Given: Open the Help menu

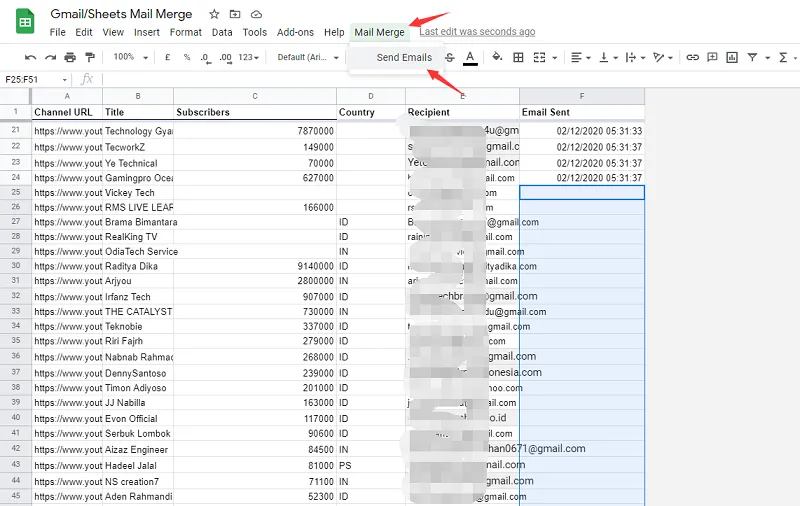Looking at the screenshot, I should pyautogui.click(x=334, y=32).
